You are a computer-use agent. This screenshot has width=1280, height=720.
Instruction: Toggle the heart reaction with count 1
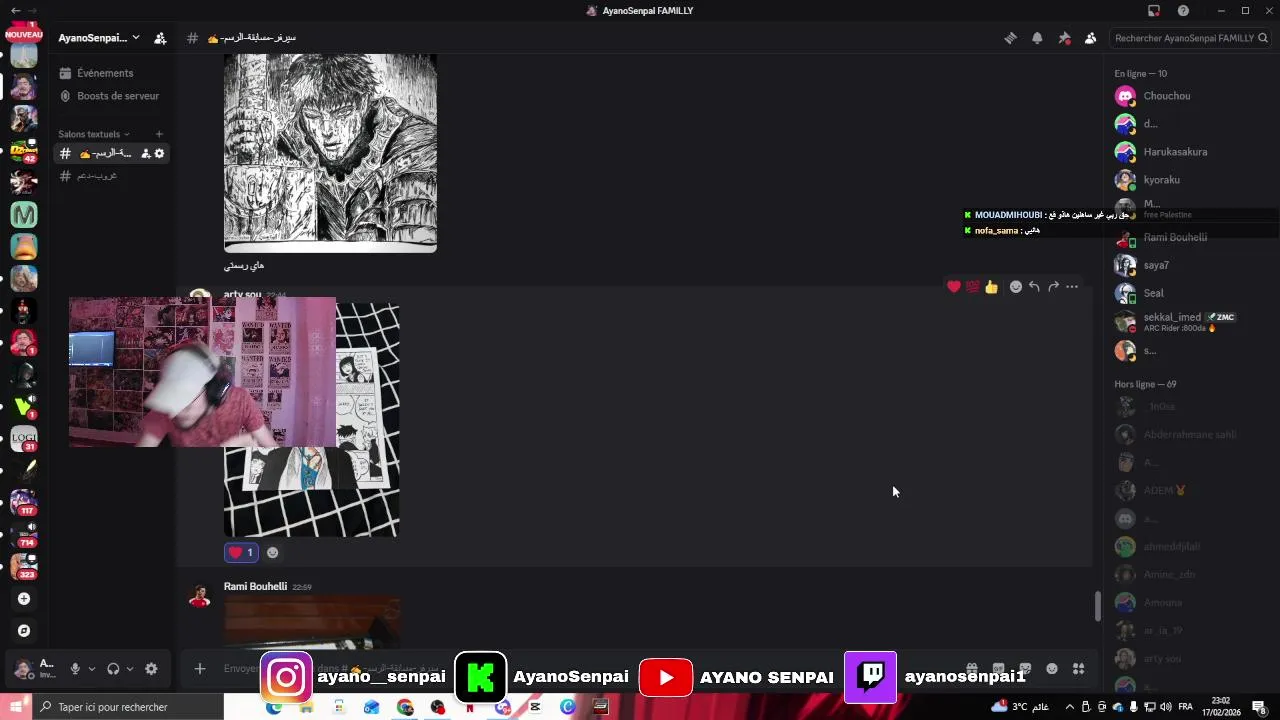[241, 552]
